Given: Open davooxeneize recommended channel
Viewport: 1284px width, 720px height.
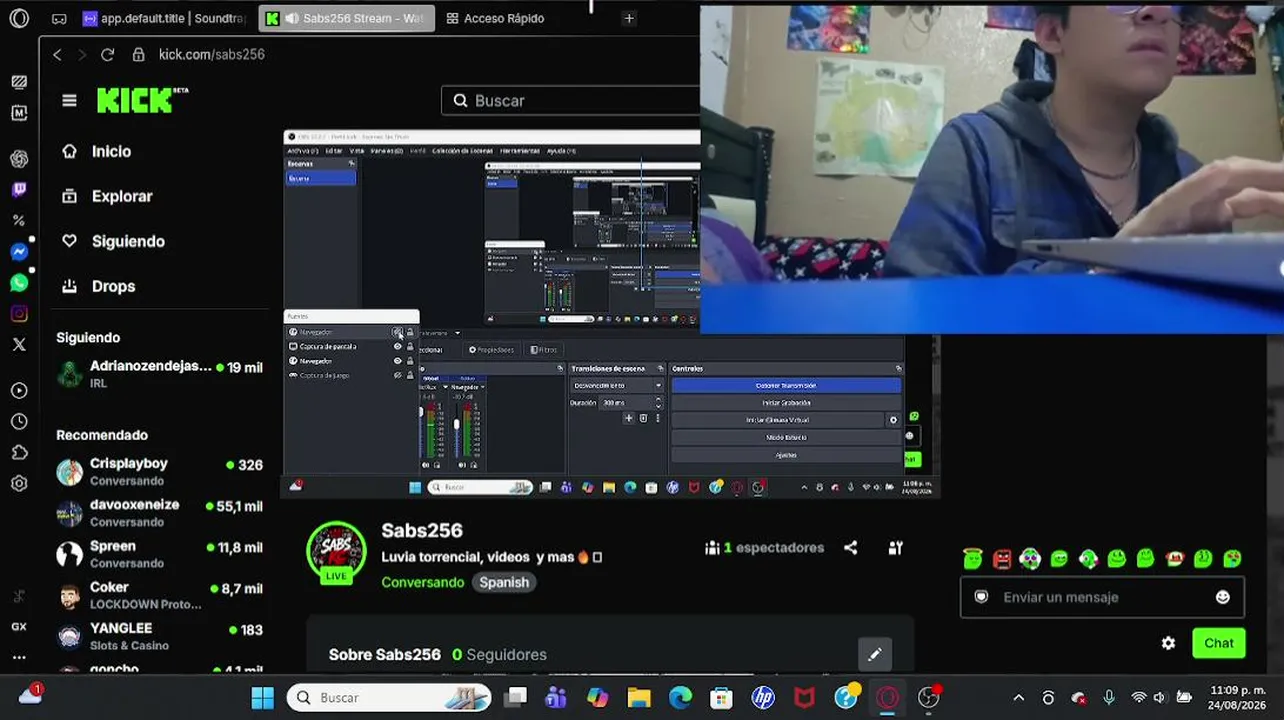Looking at the screenshot, I should pyautogui.click(x=160, y=513).
